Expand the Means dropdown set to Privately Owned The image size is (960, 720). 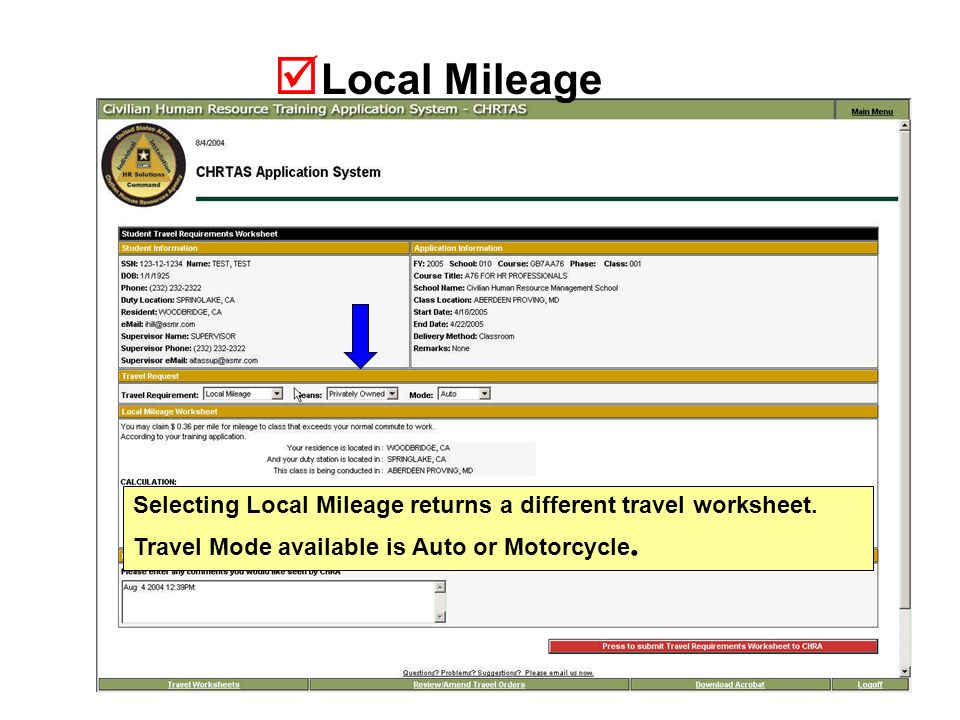[x=362, y=394]
